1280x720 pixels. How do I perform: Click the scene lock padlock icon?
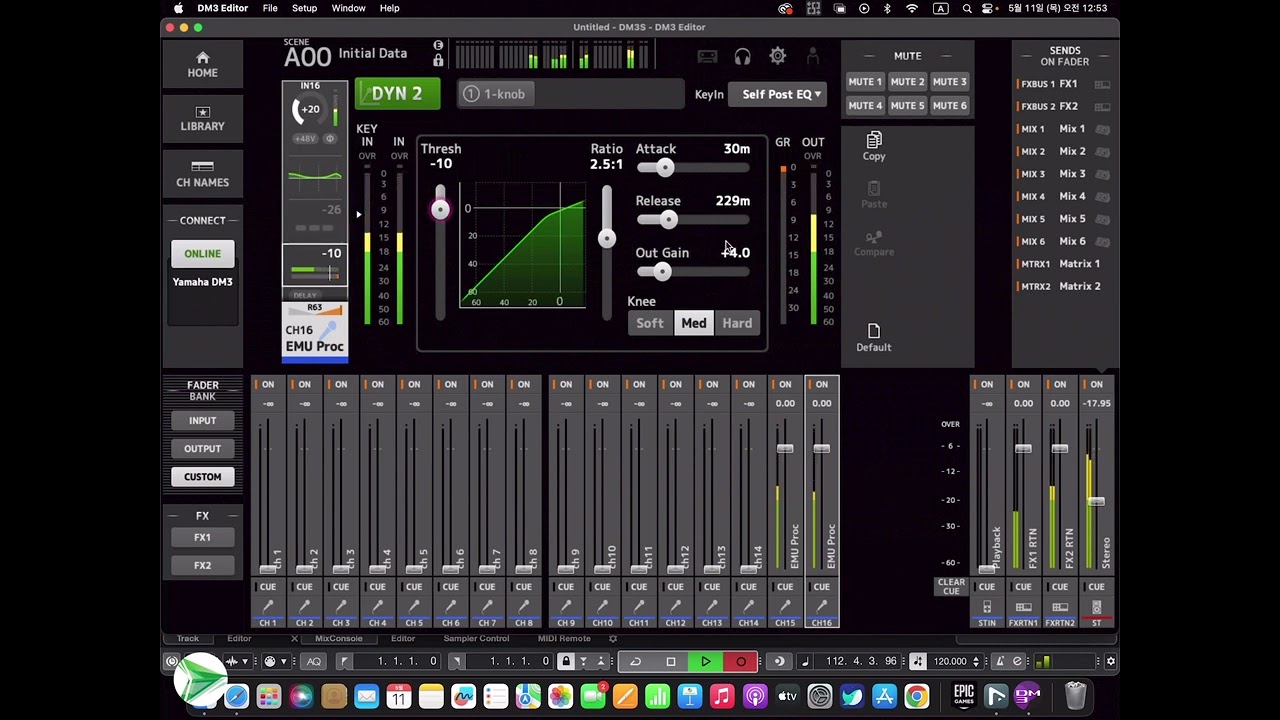click(x=438, y=60)
